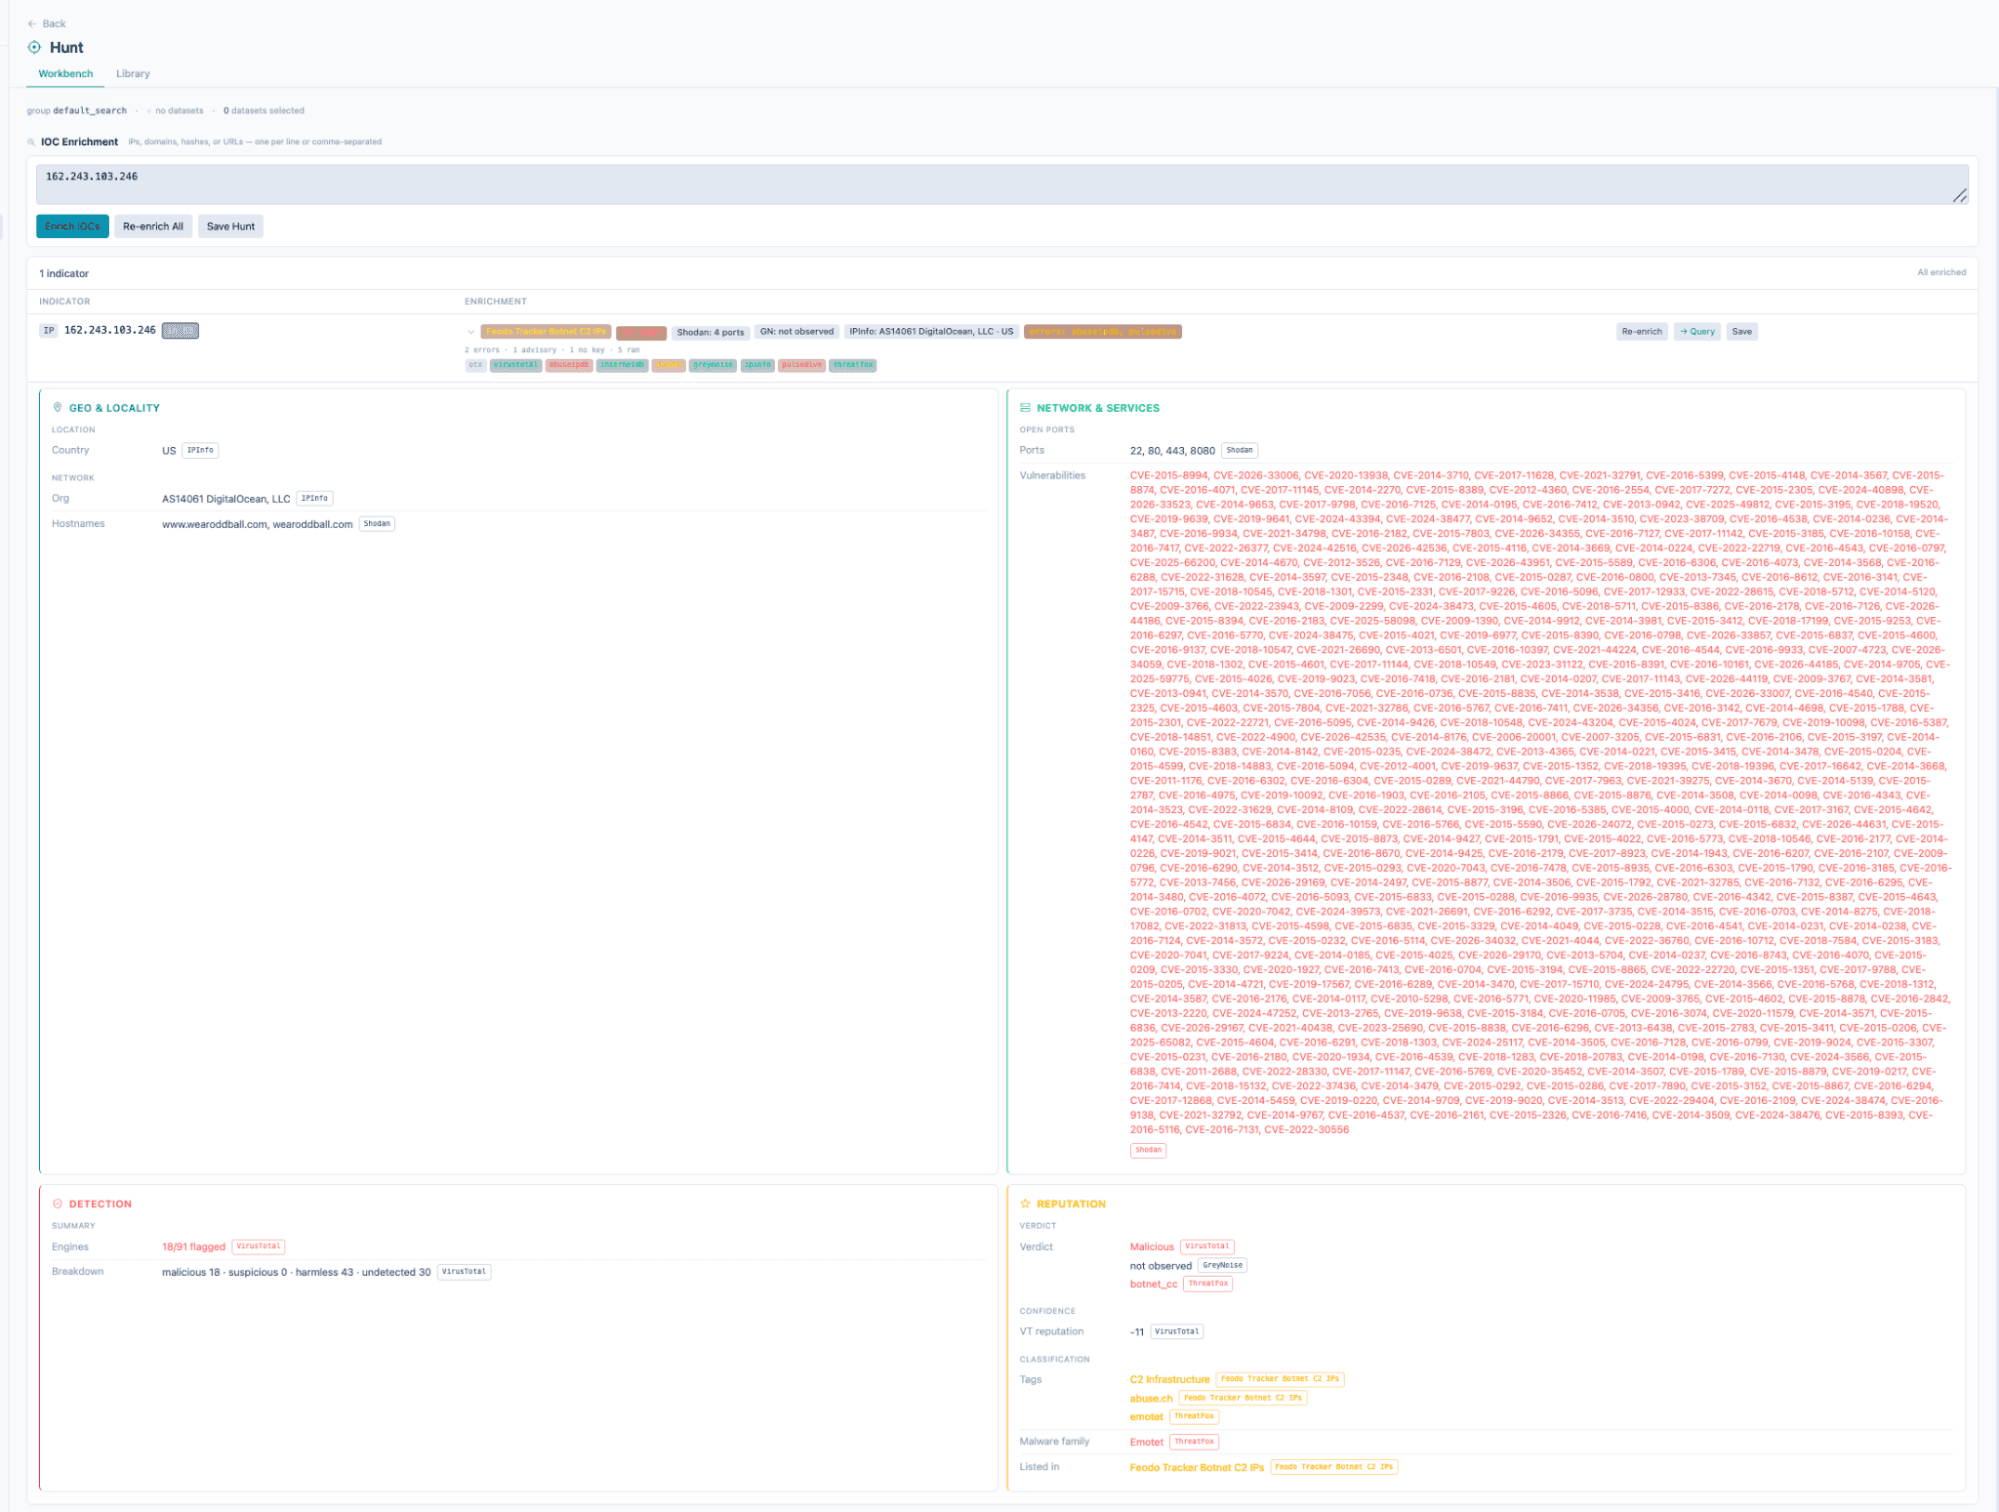The width and height of the screenshot is (1999, 1512).
Task: Click the 18/91 flagged value
Action: (x=193, y=1247)
